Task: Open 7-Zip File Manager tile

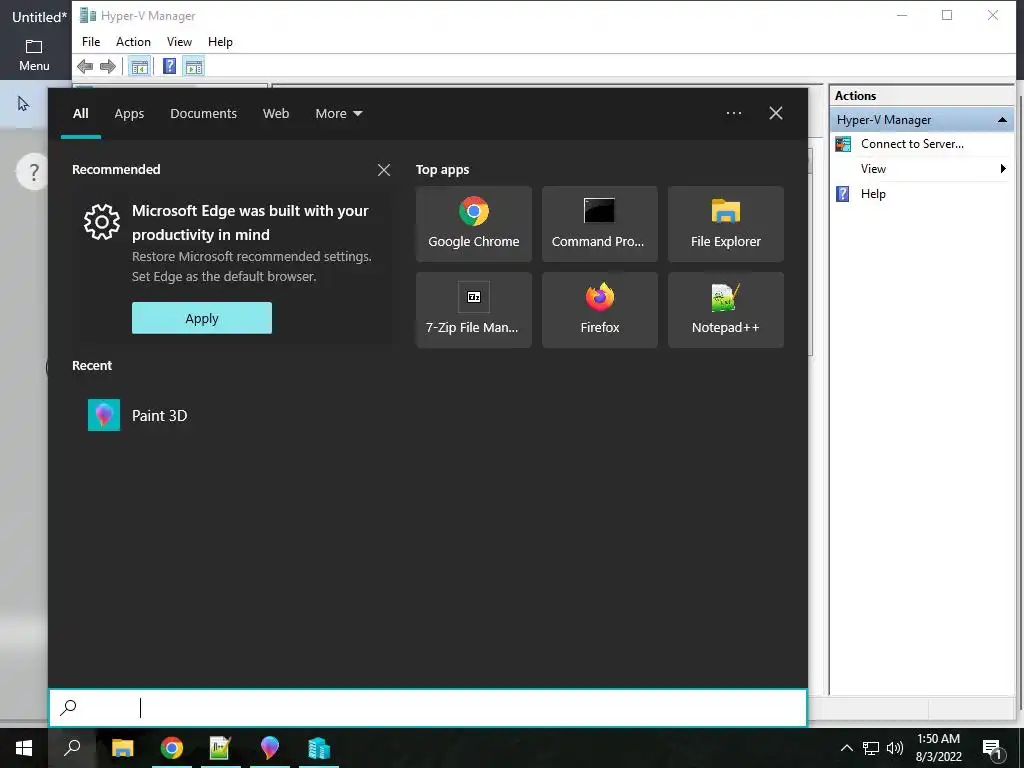Action: click(x=473, y=310)
